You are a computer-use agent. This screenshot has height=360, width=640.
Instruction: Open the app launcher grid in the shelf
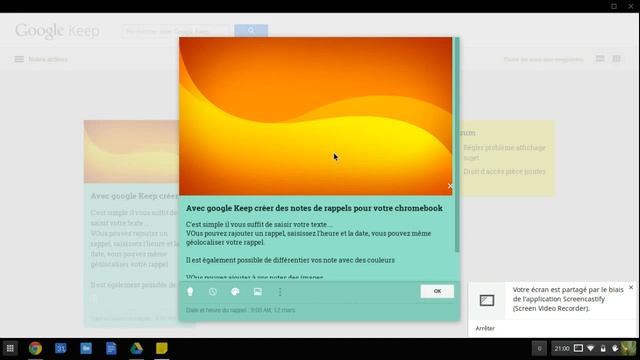pyautogui.click(x=10, y=348)
